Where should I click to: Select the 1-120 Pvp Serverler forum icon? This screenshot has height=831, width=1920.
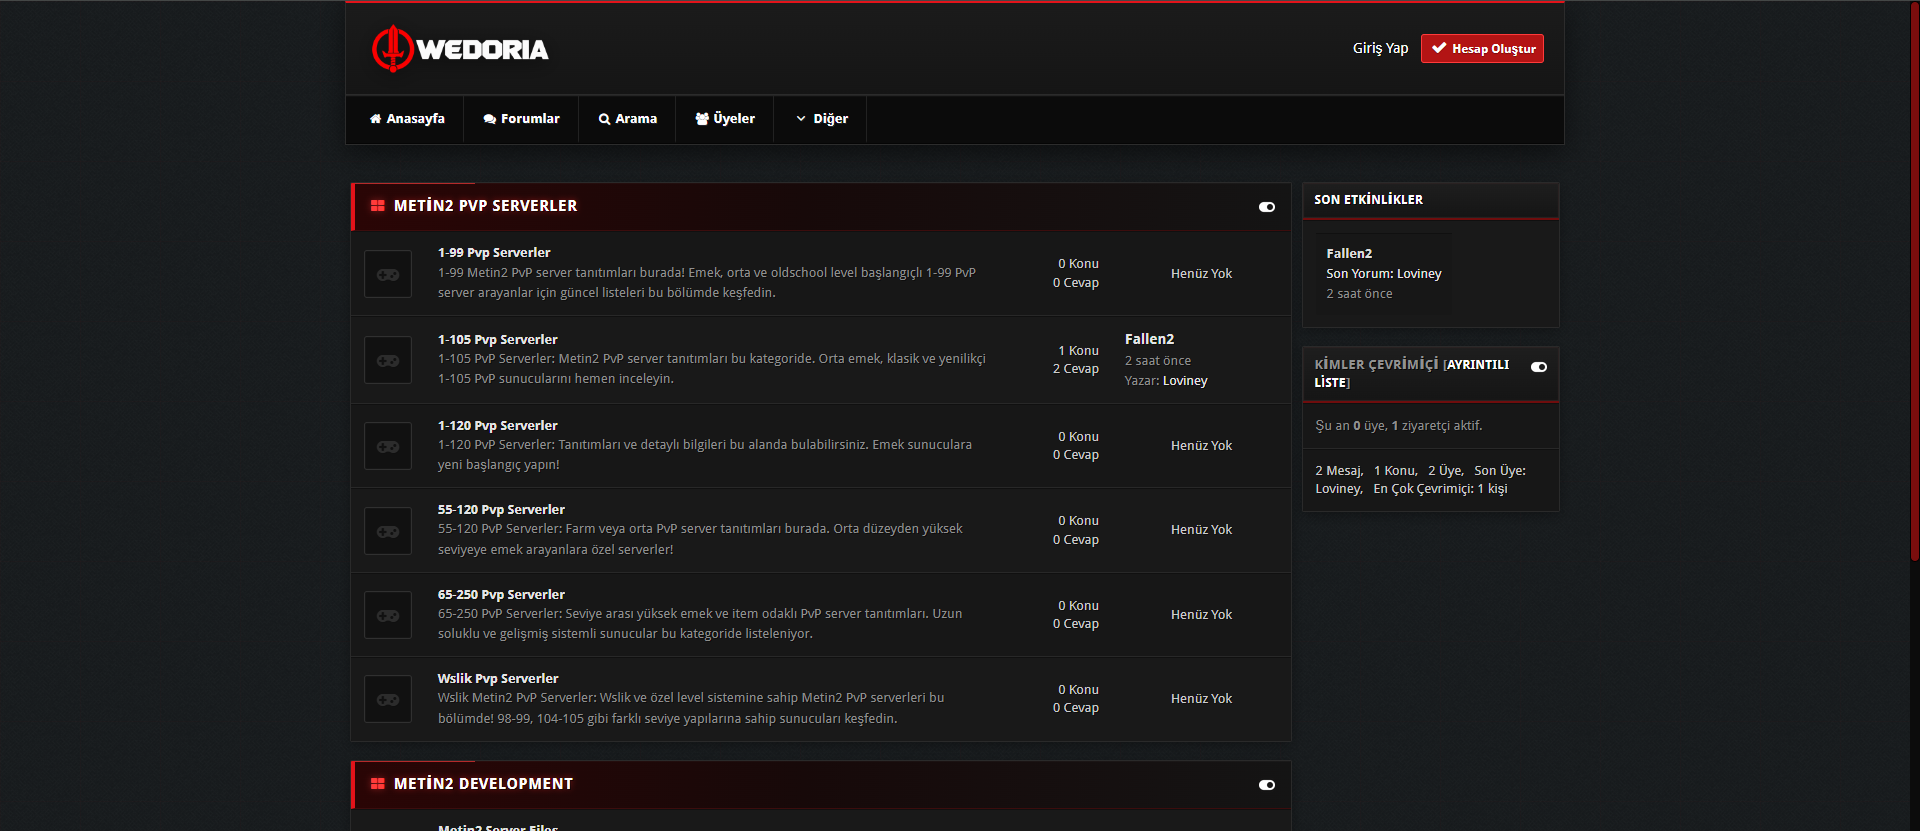click(388, 446)
